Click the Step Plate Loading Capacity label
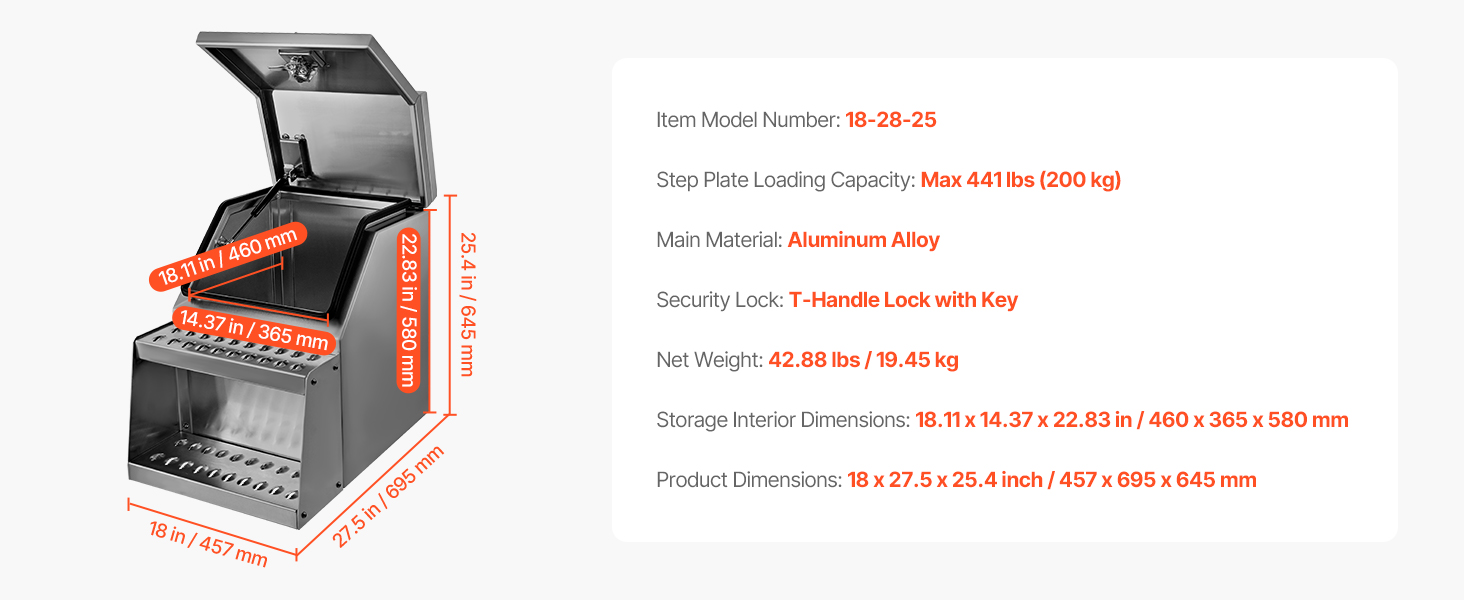The height and width of the screenshot is (600, 1464). pos(785,180)
